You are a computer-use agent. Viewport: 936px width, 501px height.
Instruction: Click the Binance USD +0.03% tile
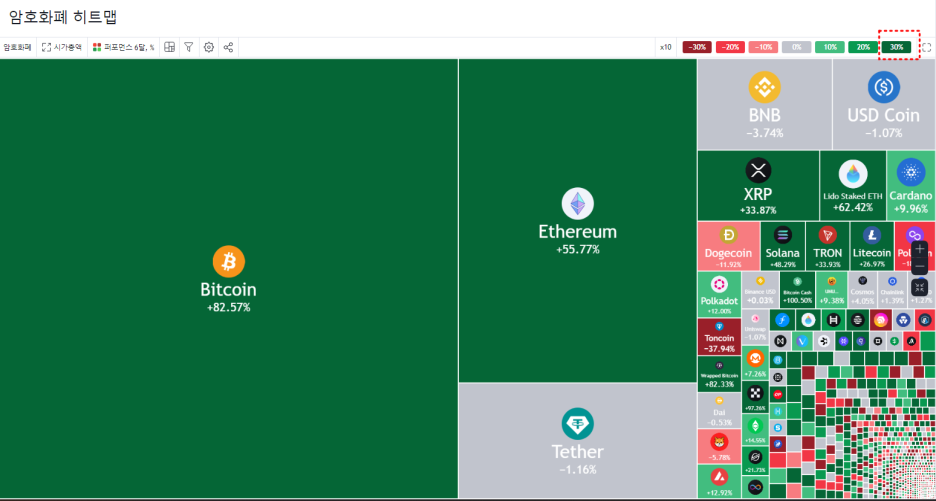tap(760, 290)
